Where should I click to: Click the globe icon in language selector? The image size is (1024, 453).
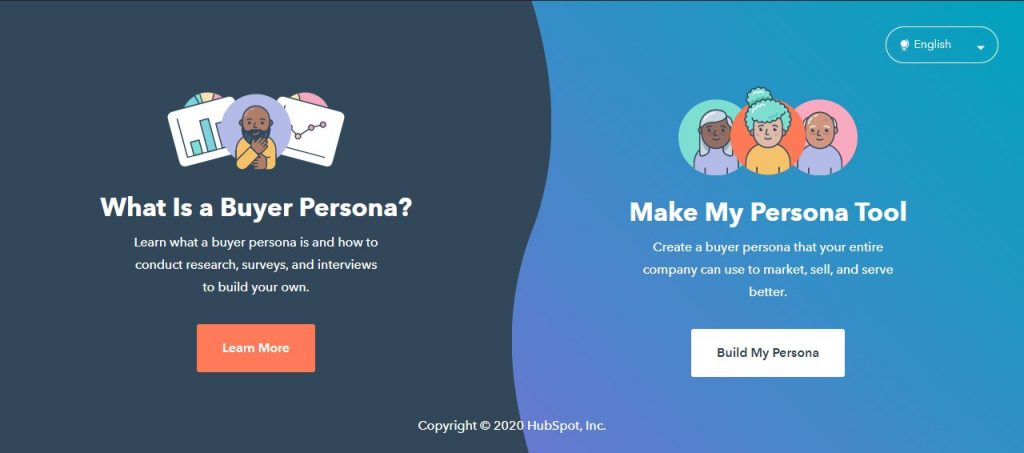(904, 45)
